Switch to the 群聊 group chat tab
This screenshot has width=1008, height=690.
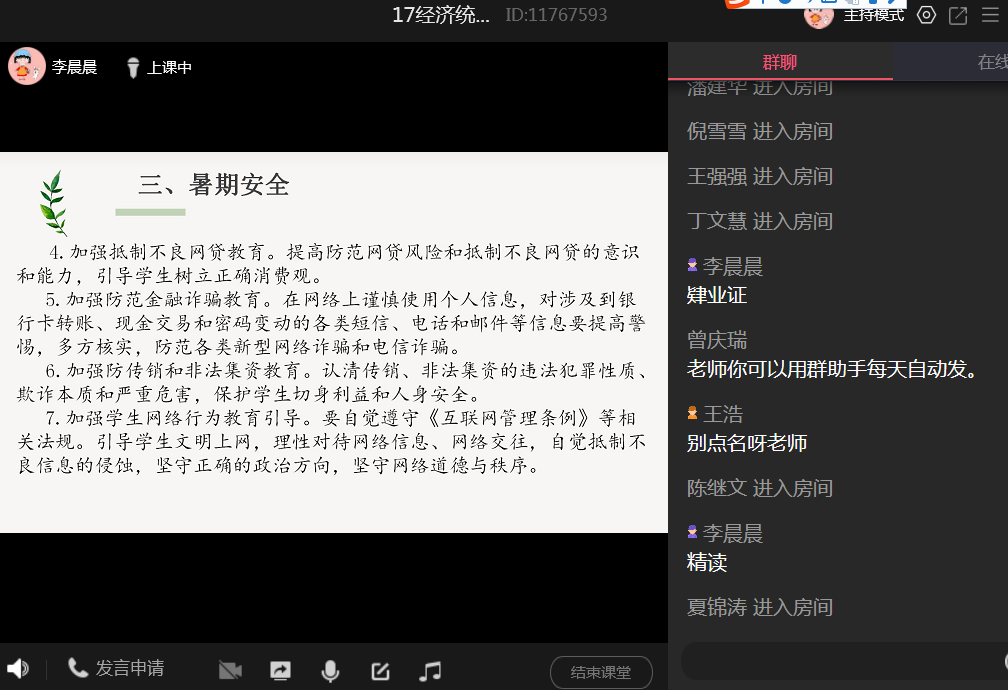(780, 62)
